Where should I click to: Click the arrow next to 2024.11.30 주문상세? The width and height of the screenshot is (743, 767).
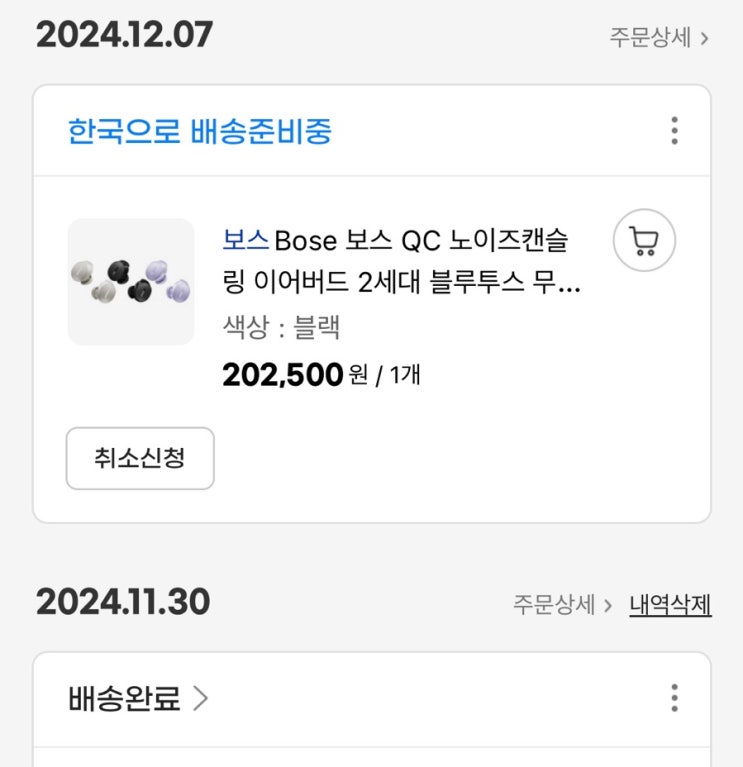[x=608, y=605]
